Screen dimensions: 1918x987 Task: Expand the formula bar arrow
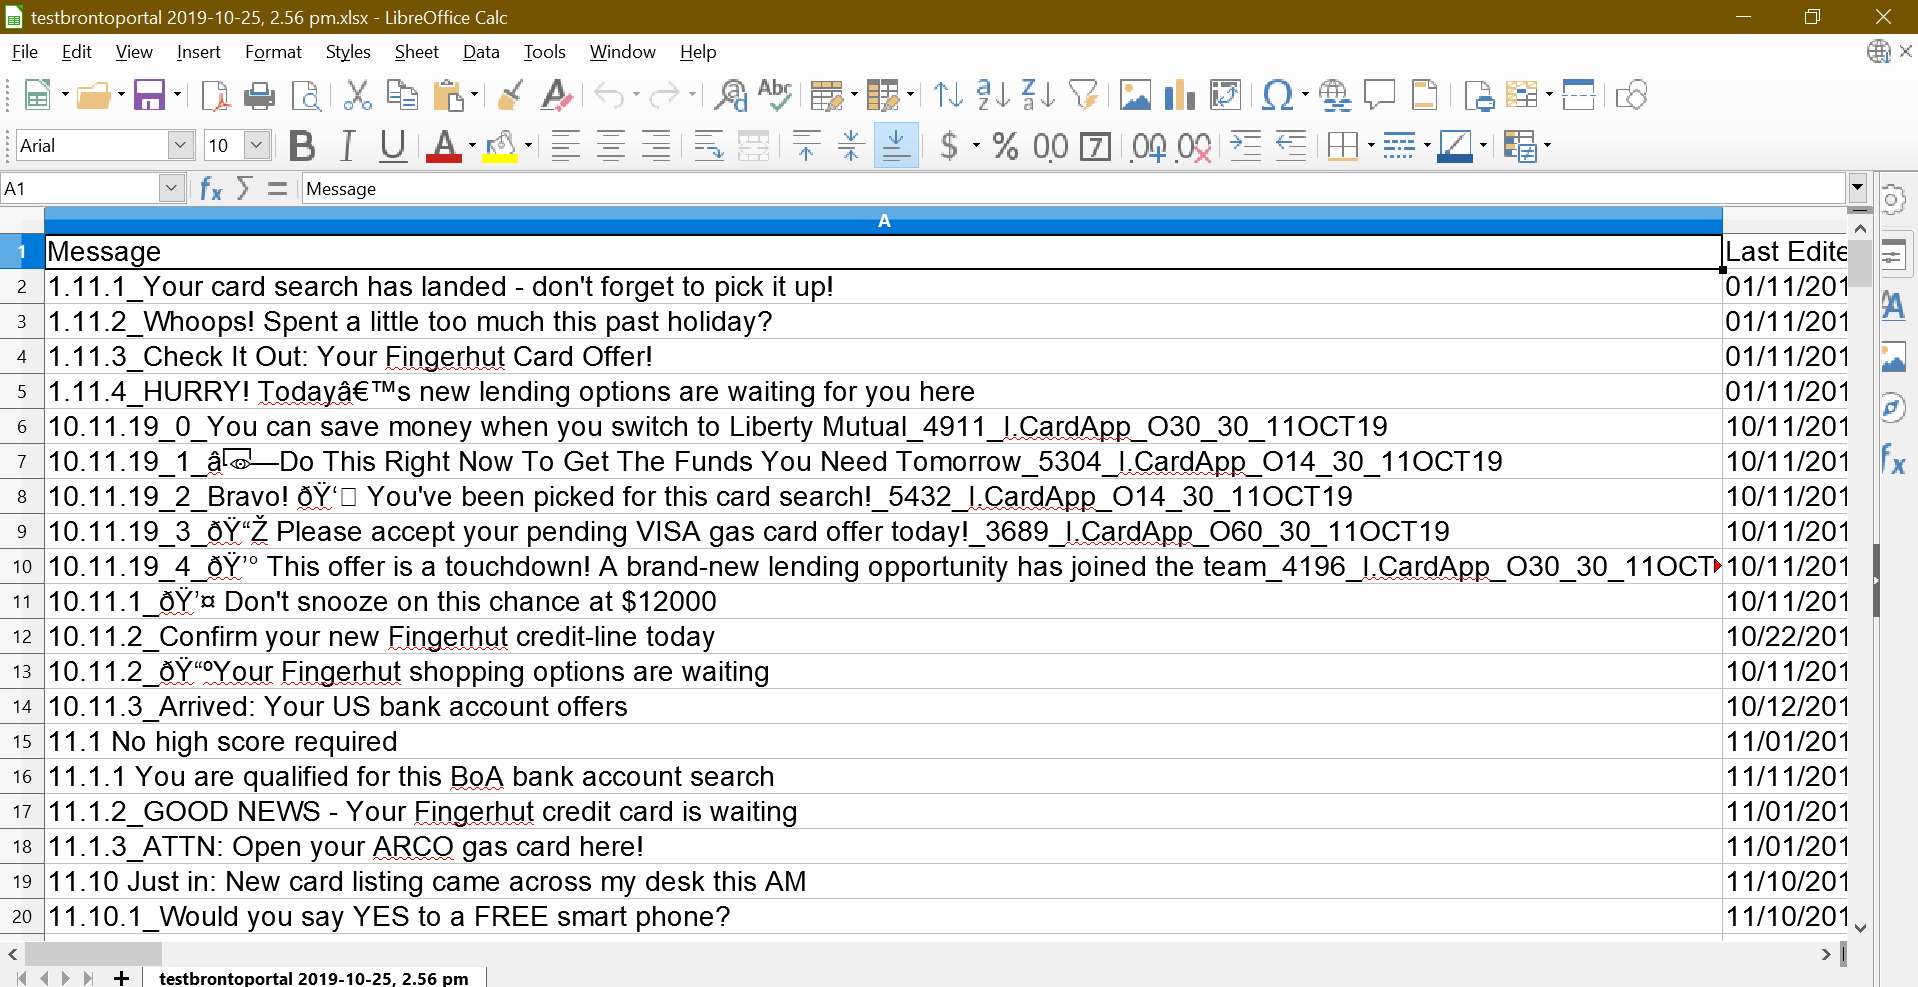(1857, 187)
